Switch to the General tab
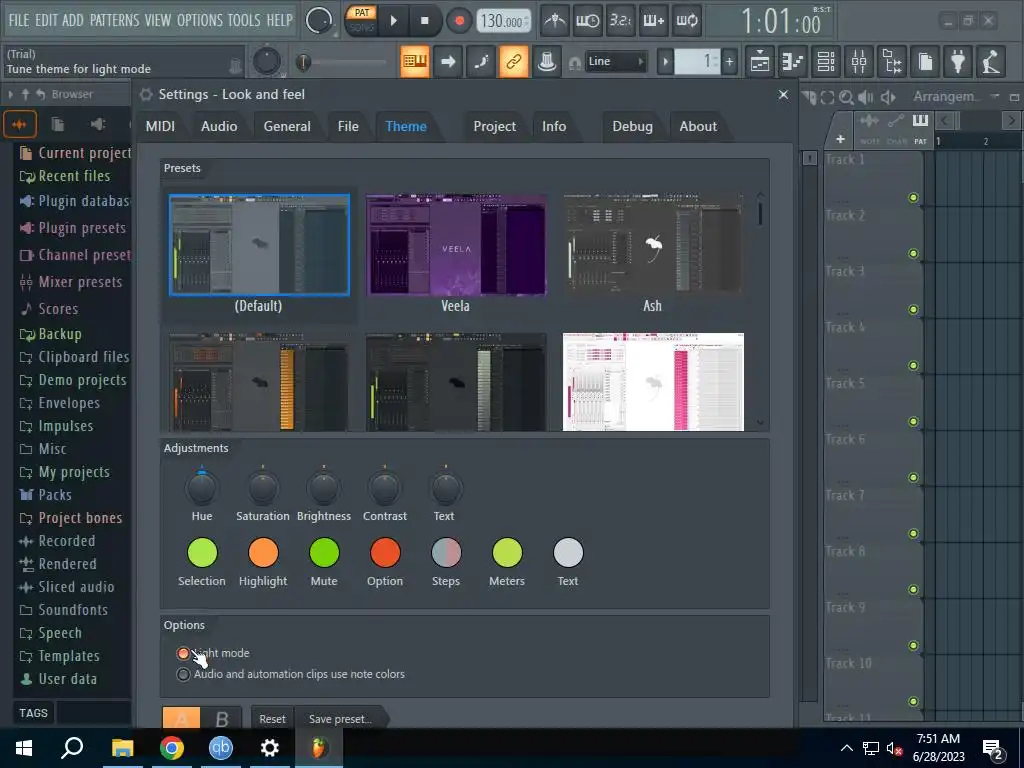The height and width of the screenshot is (768, 1024). click(287, 127)
